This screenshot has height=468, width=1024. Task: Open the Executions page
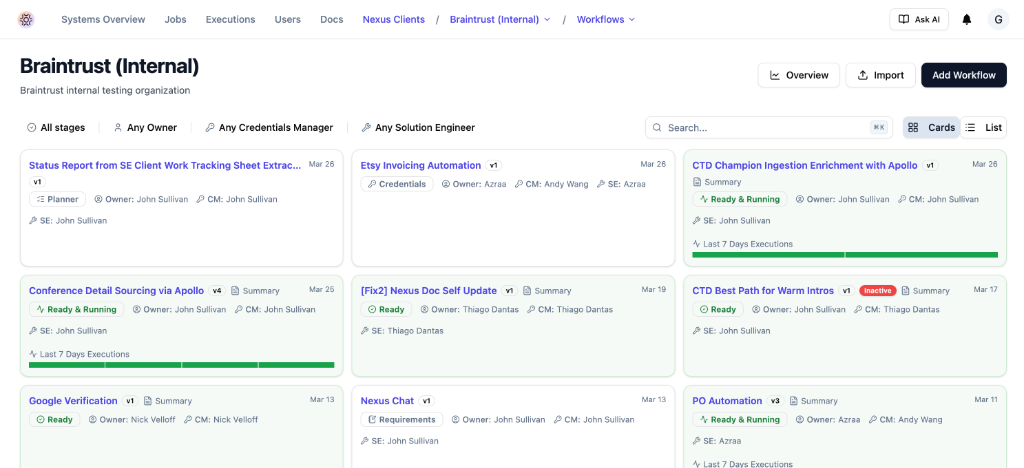tap(231, 20)
